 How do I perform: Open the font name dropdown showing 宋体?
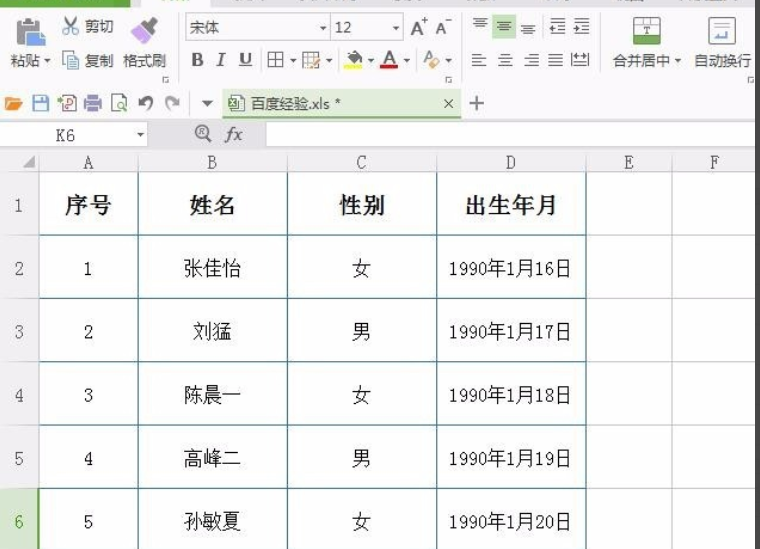258,27
